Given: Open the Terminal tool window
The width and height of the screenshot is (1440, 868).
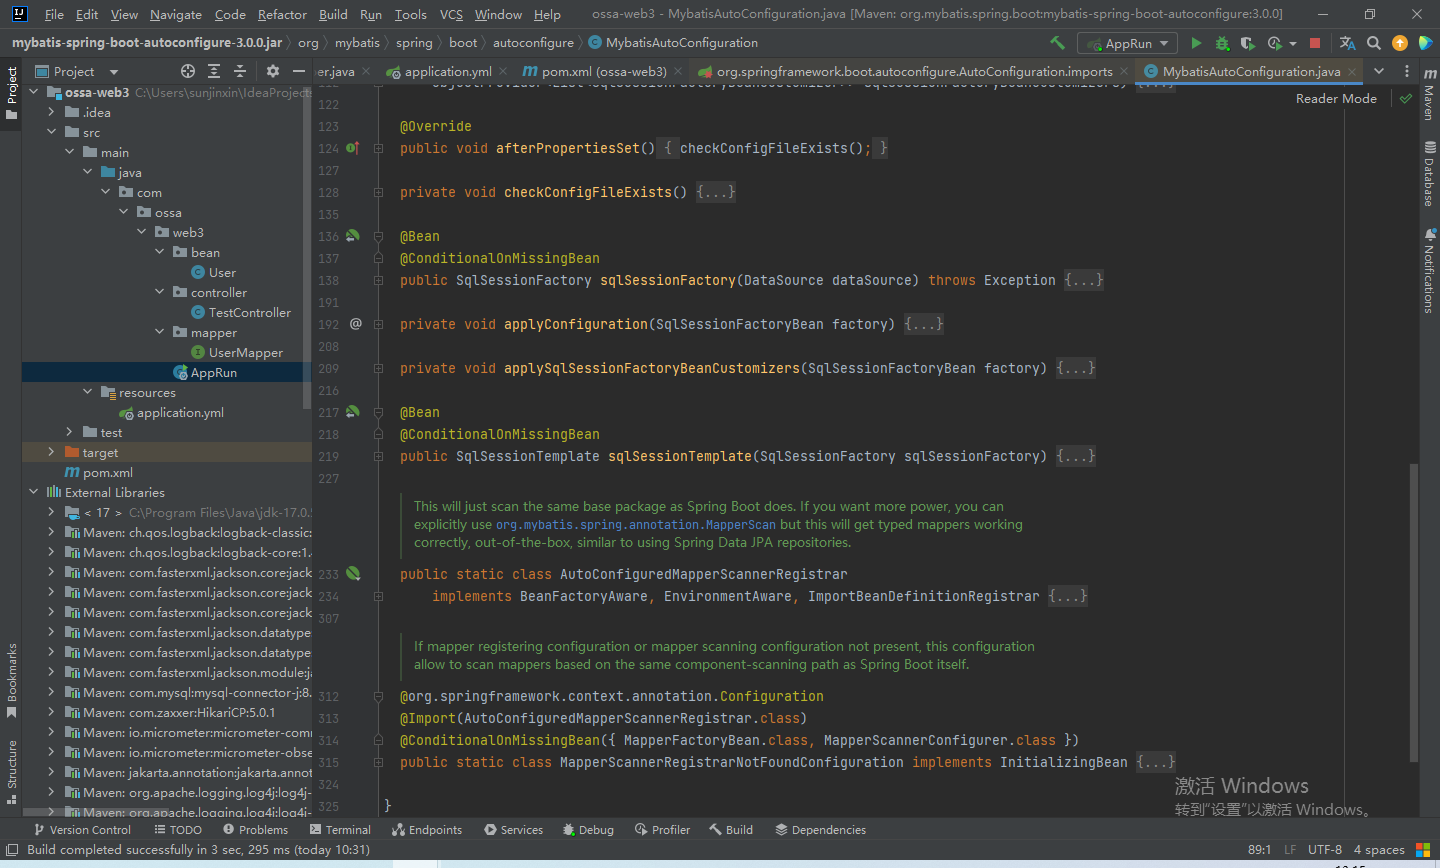Looking at the screenshot, I should pyautogui.click(x=340, y=830).
